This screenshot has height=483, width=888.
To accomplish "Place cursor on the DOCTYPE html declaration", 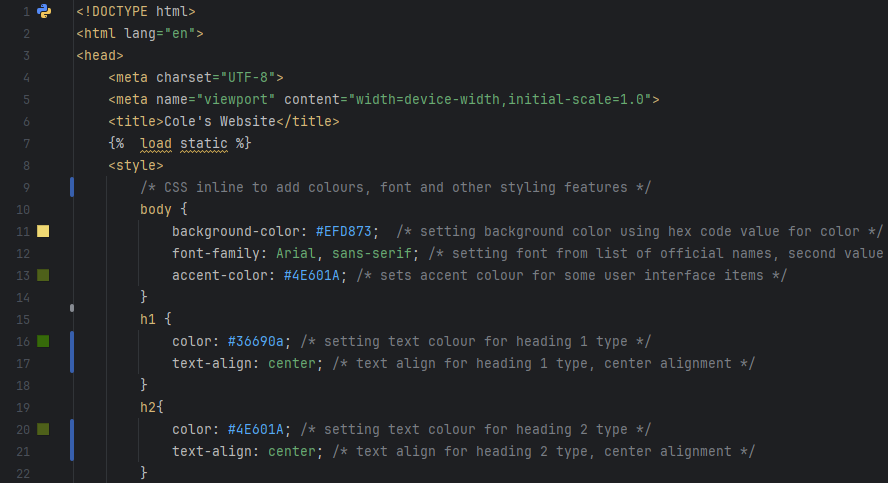I will pyautogui.click(x=136, y=11).
